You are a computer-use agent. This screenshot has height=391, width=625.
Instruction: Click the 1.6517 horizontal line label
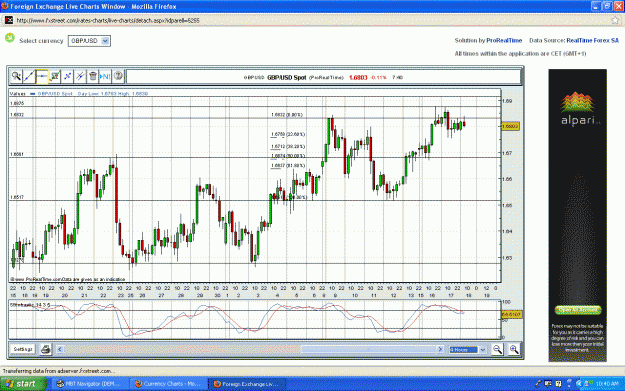17,197
